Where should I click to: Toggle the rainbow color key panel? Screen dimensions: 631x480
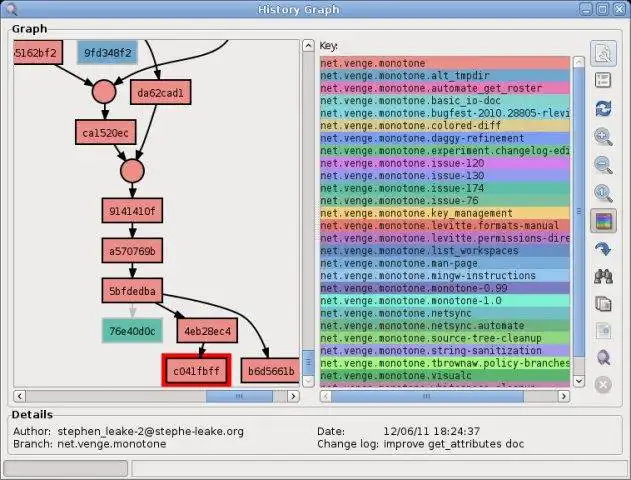(603, 221)
